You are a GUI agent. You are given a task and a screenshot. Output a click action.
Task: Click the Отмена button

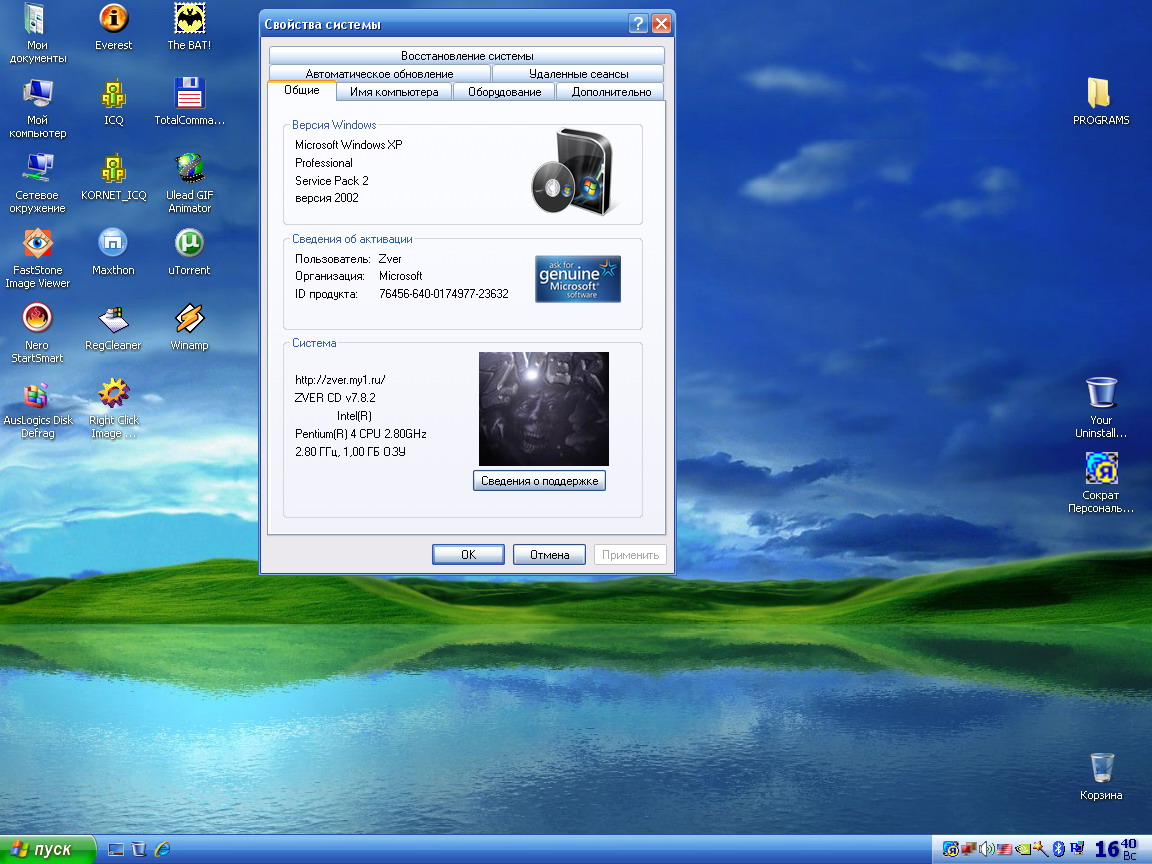pos(550,555)
